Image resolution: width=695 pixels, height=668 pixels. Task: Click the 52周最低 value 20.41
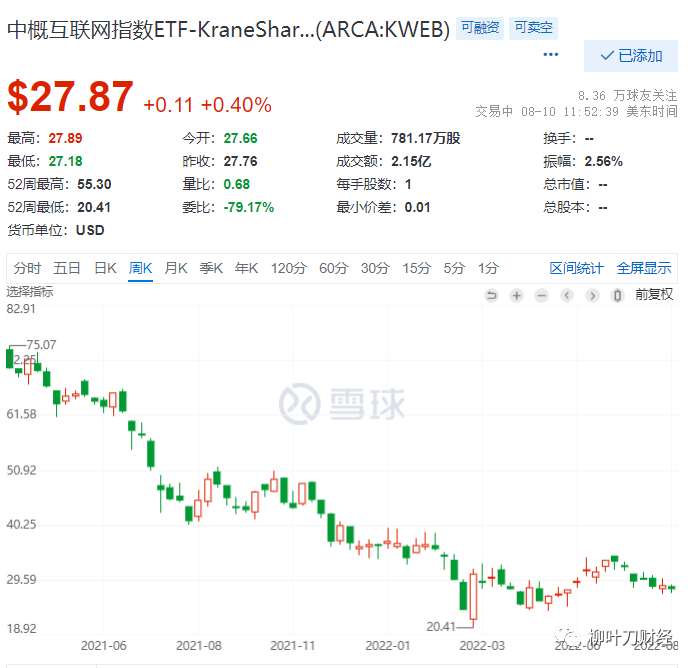click(x=94, y=207)
